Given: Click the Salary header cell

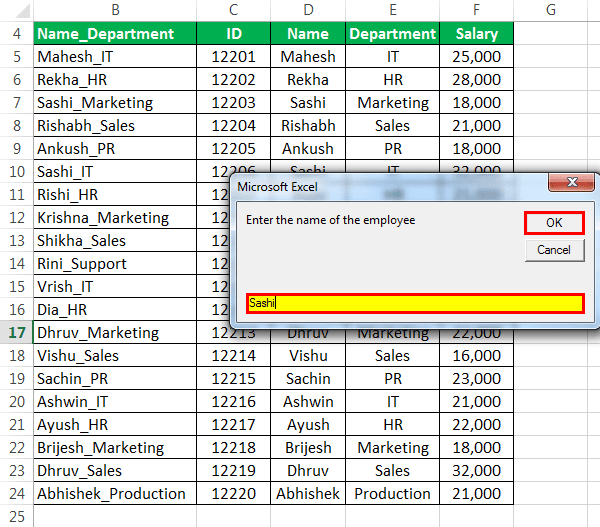Looking at the screenshot, I should click(x=476, y=33).
